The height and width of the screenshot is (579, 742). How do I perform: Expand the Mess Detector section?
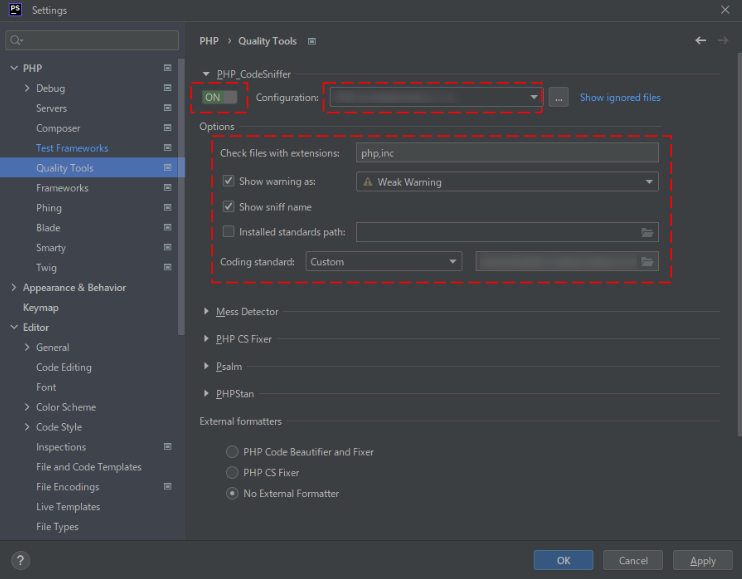tap(206, 311)
